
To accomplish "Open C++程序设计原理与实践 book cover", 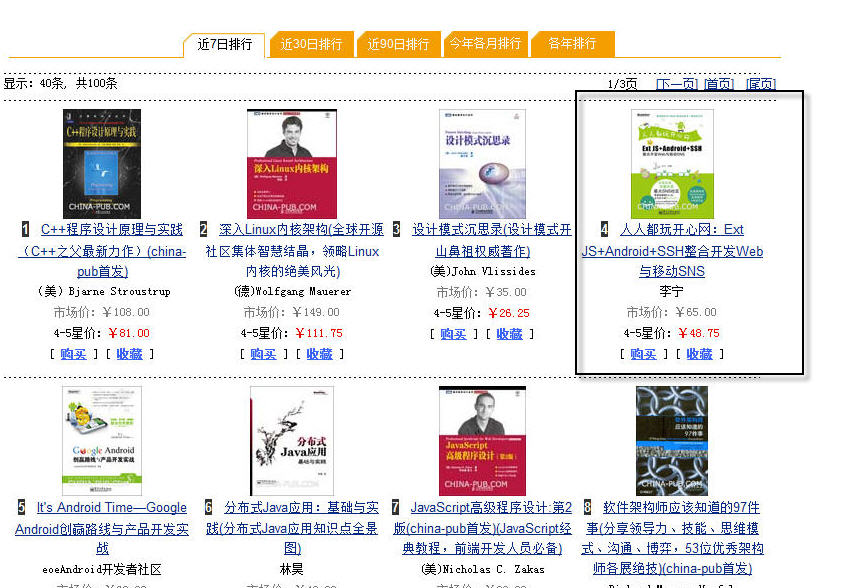I will tap(102, 164).
